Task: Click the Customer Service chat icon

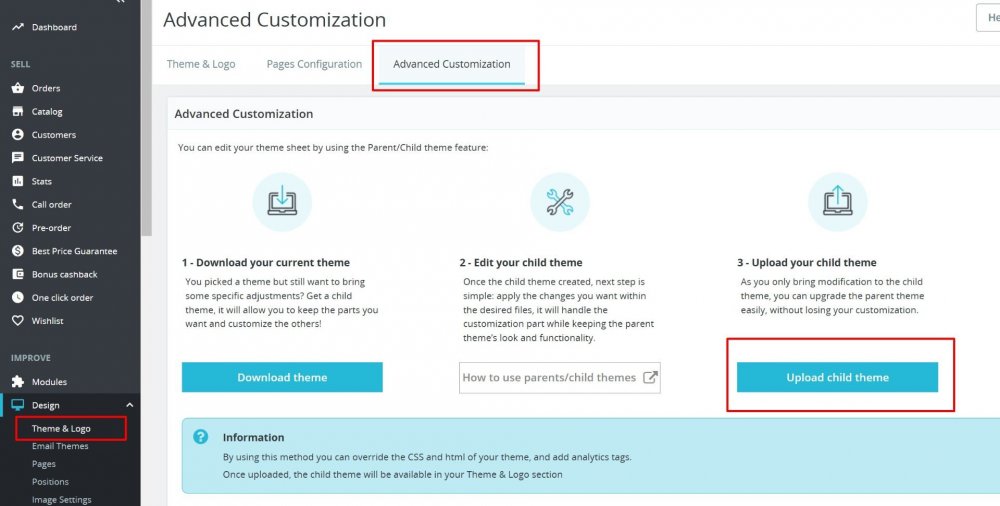Action: (18, 158)
